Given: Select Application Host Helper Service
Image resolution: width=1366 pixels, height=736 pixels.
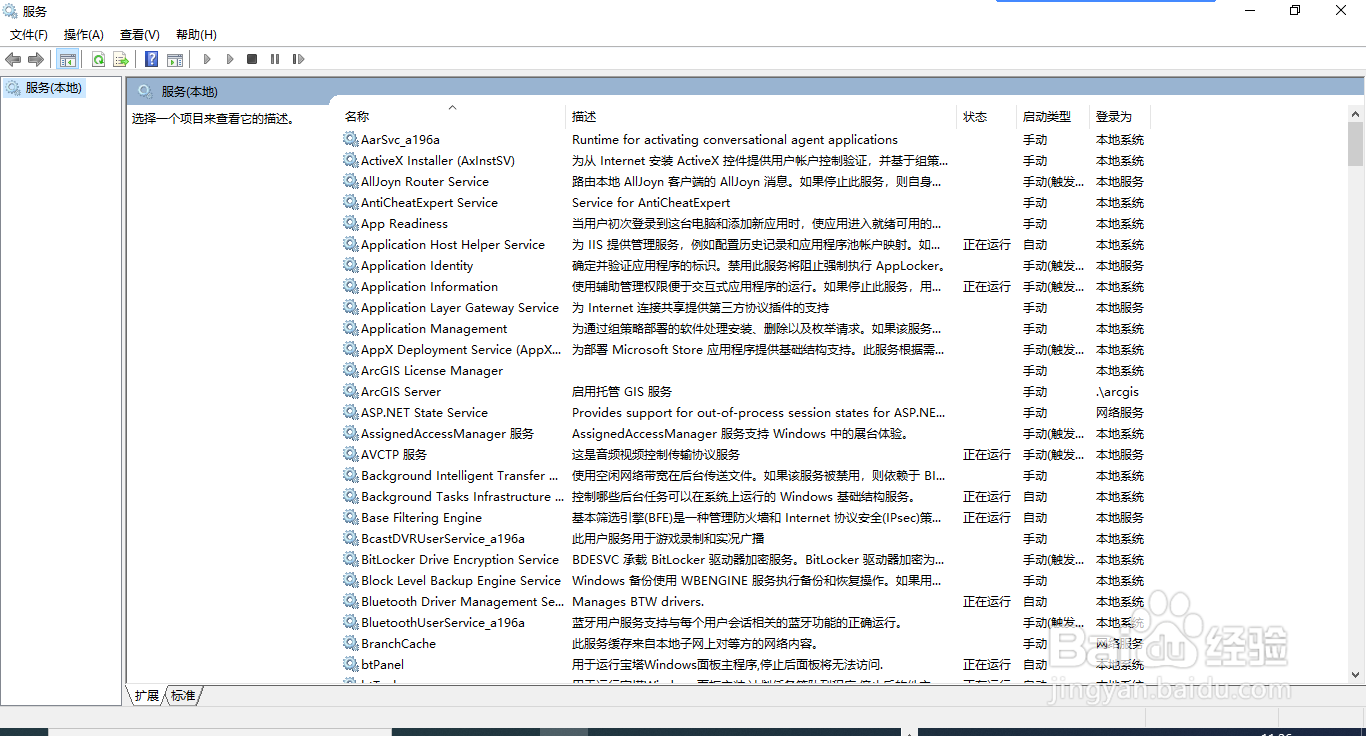Looking at the screenshot, I should coord(453,245).
